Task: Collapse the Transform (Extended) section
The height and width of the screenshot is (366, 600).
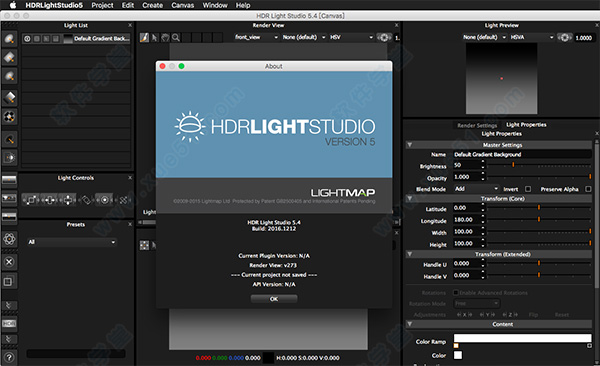Action: click(410, 254)
